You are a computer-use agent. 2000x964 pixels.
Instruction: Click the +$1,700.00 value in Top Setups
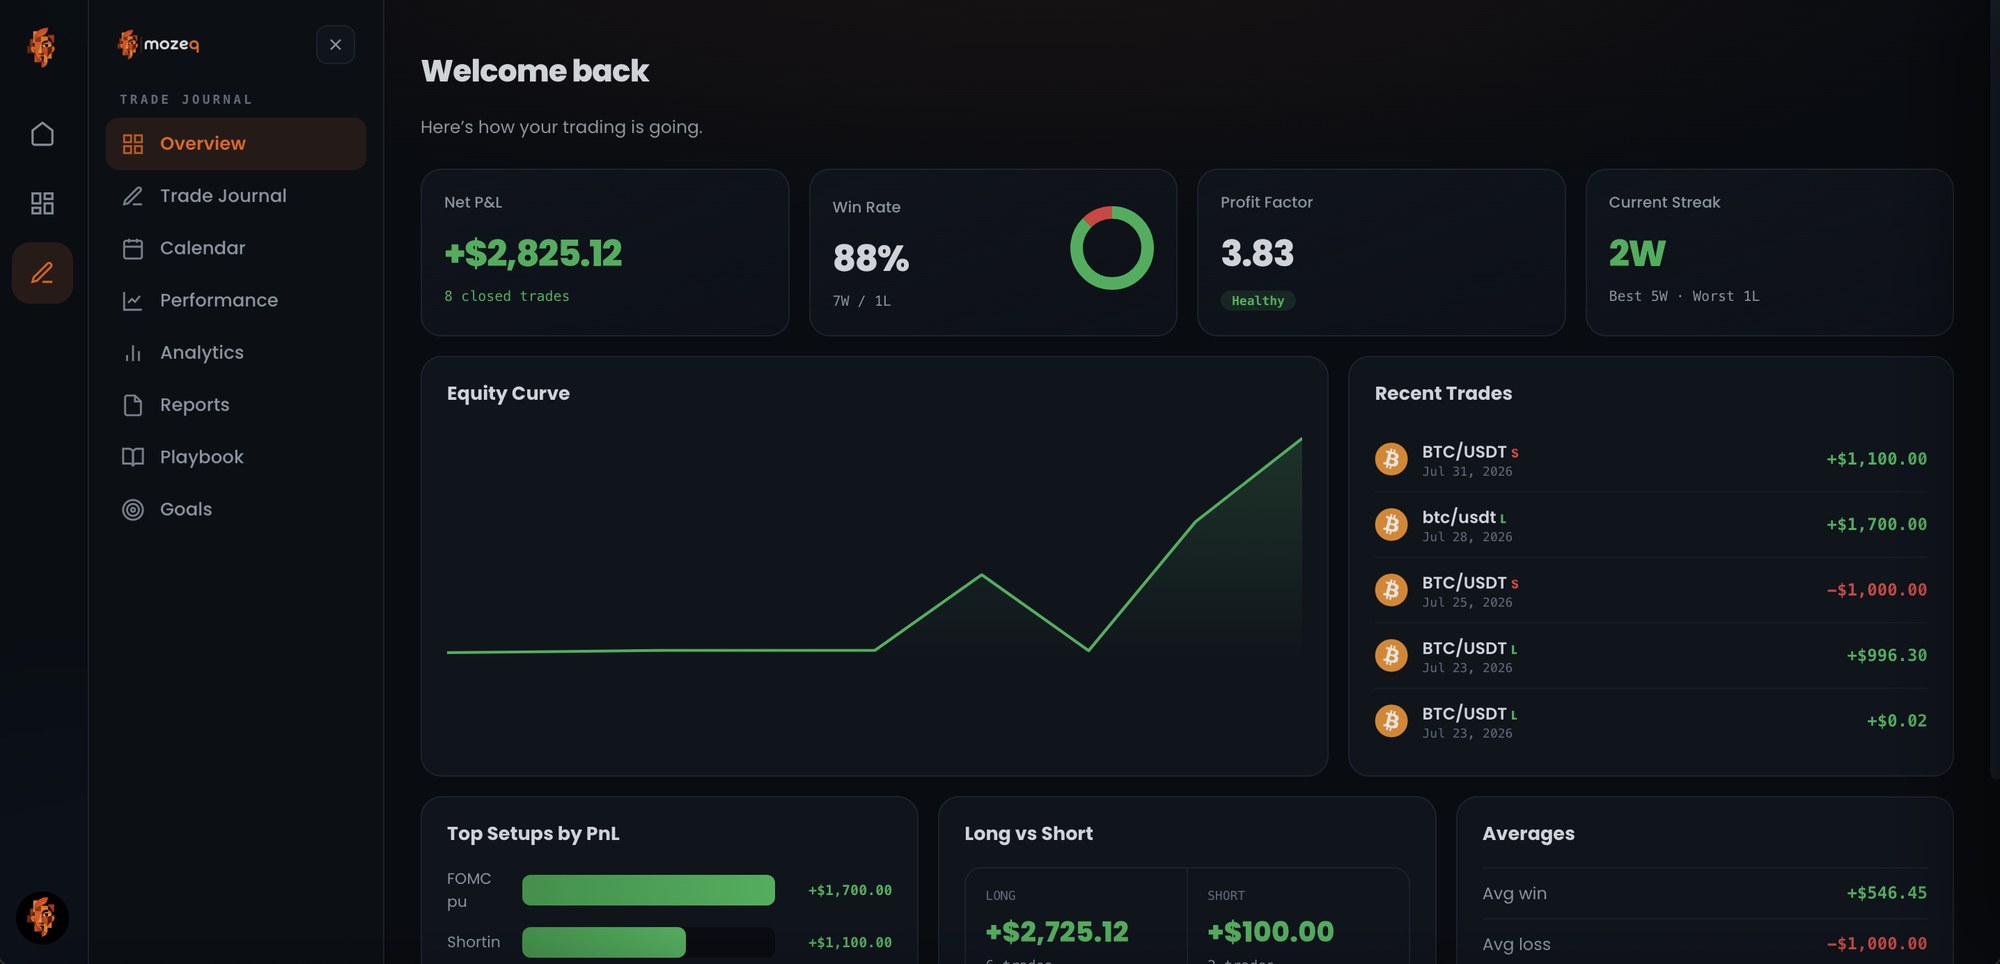tap(850, 890)
